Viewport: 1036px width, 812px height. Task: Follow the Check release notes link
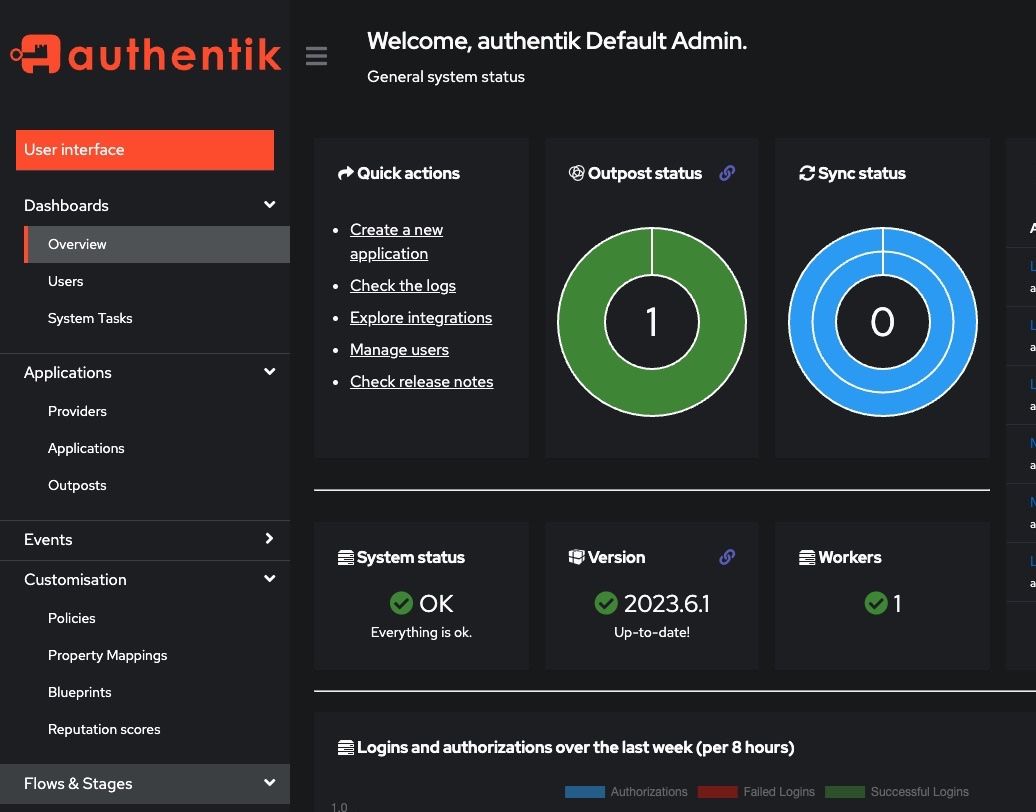pos(422,382)
